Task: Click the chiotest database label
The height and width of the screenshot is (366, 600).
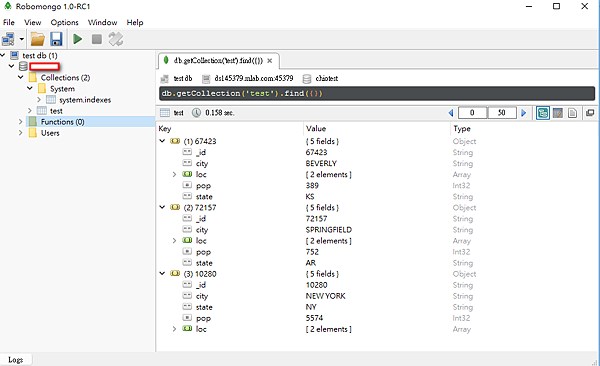Action: 327,78
